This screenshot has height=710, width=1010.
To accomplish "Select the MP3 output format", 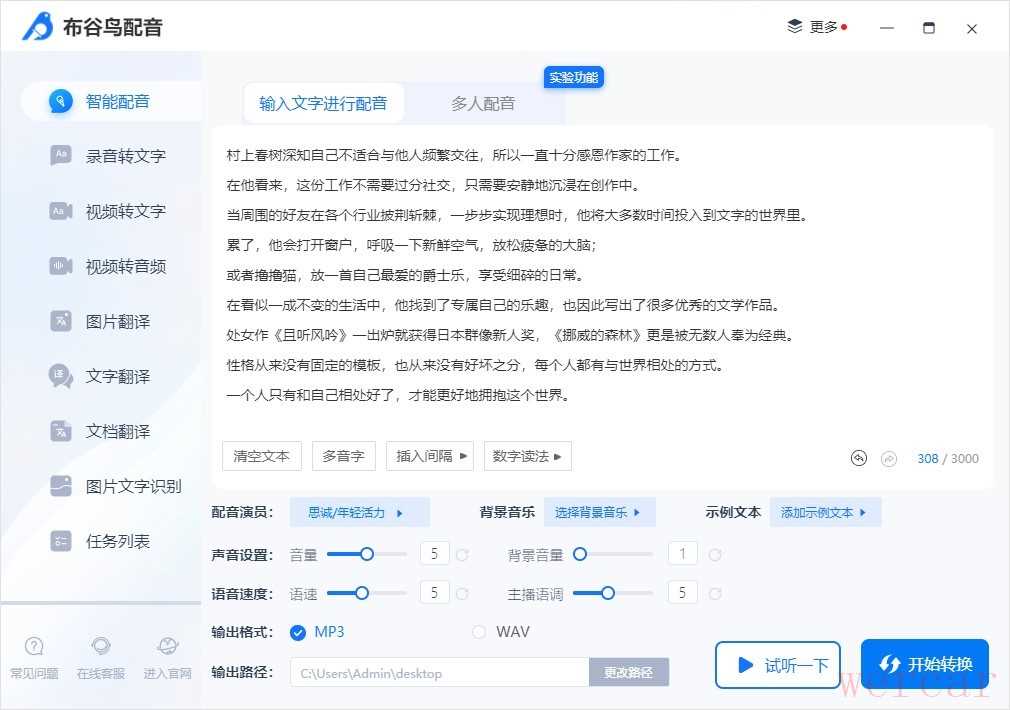I will tap(298, 632).
